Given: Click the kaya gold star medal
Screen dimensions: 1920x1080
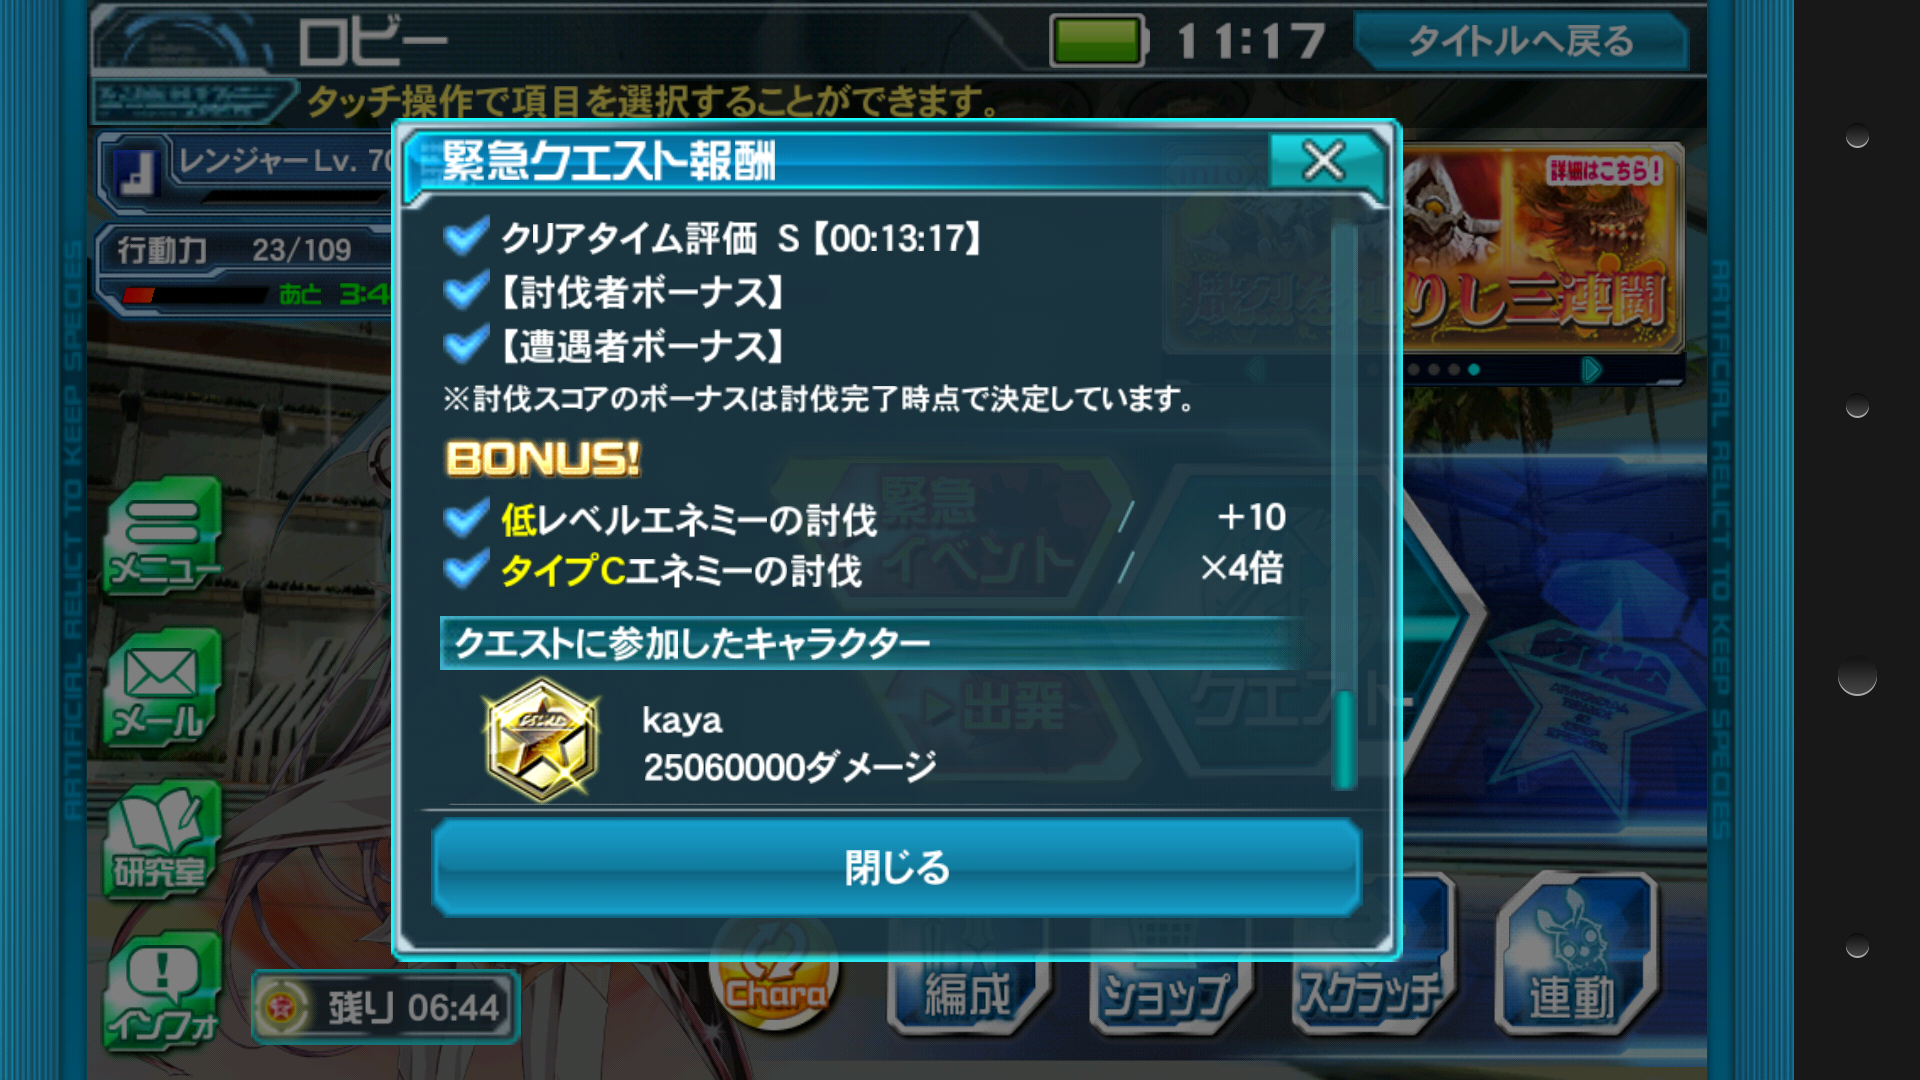Looking at the screenshot, I should [541, 740].
